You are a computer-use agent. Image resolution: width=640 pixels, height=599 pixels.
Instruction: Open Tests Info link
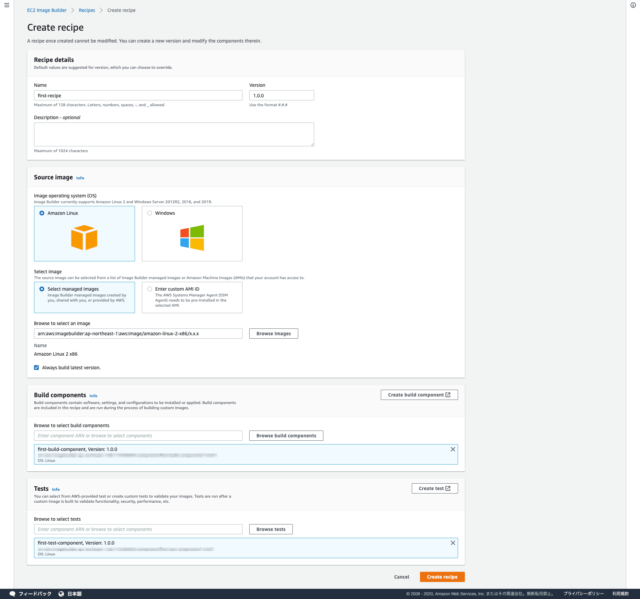(x=56, y=489)
